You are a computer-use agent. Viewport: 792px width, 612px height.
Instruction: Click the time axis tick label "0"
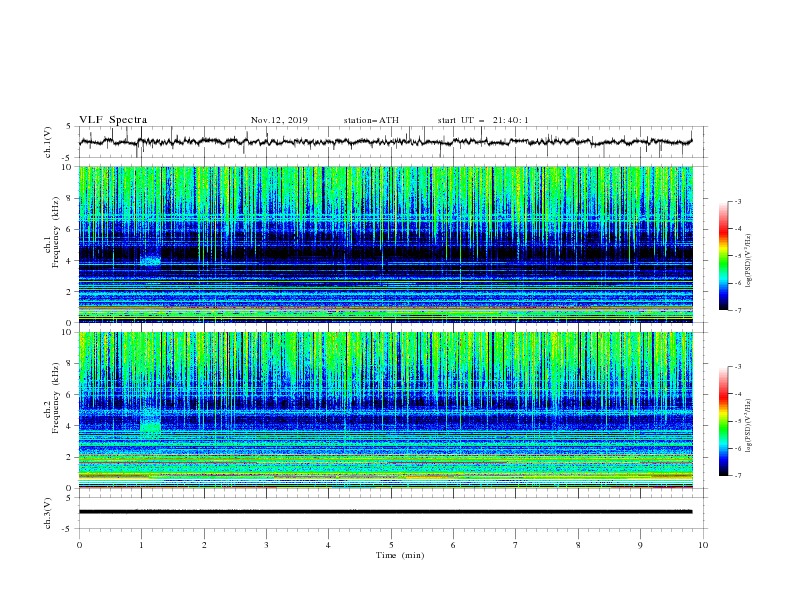tap(79, 545)
